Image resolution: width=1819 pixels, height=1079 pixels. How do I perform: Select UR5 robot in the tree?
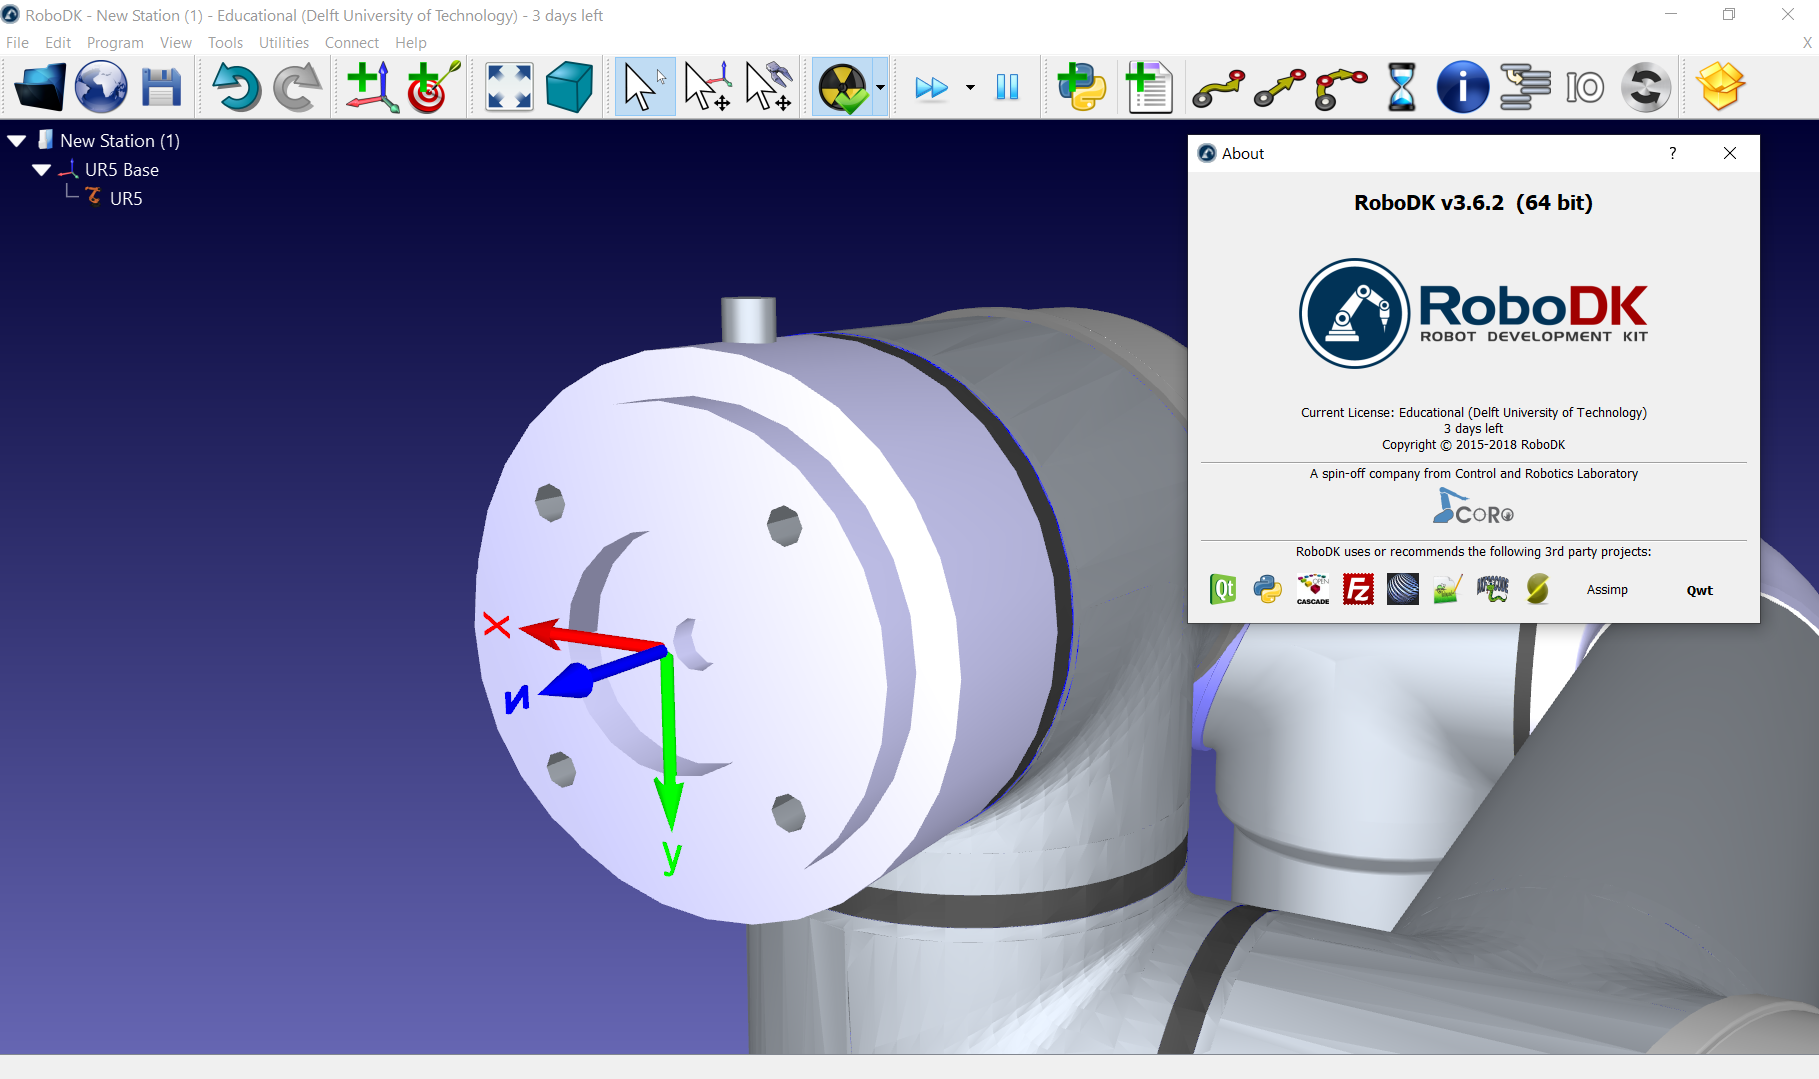126,198
